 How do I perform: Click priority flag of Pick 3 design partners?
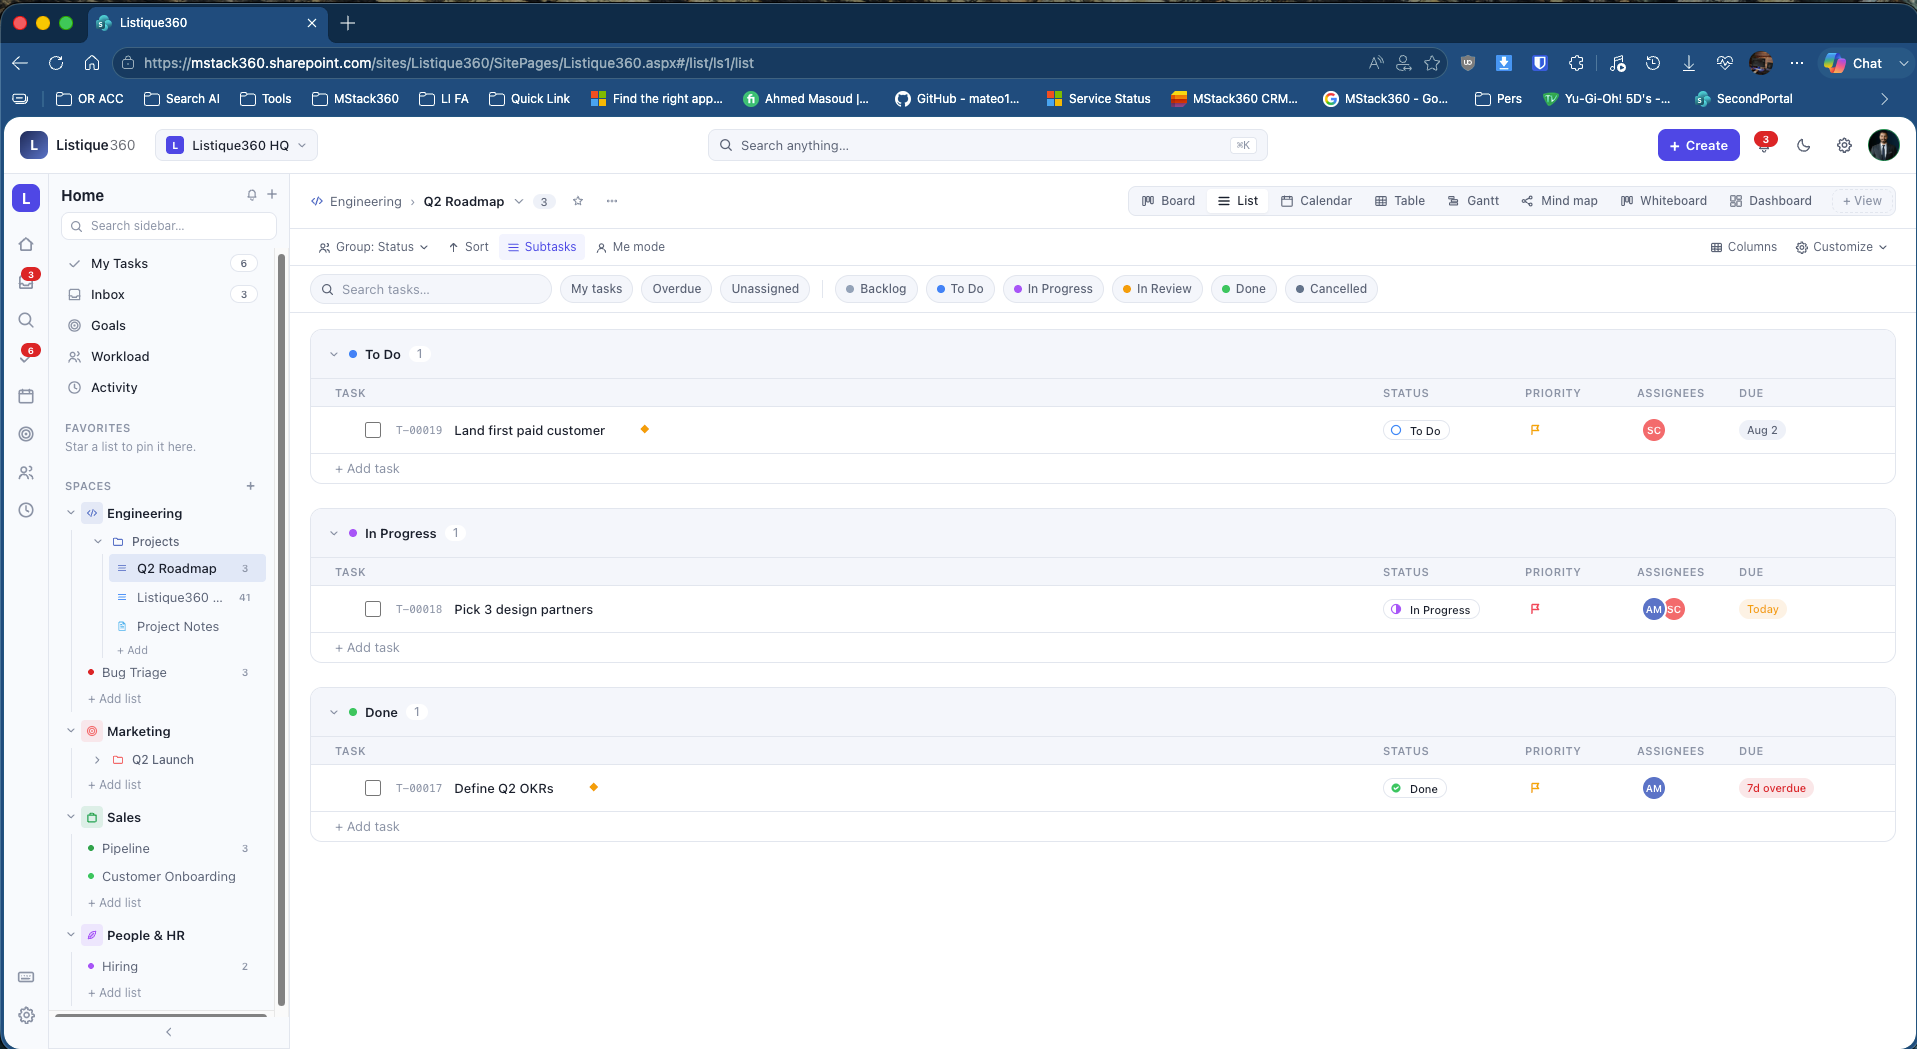tap(1535, 609)
